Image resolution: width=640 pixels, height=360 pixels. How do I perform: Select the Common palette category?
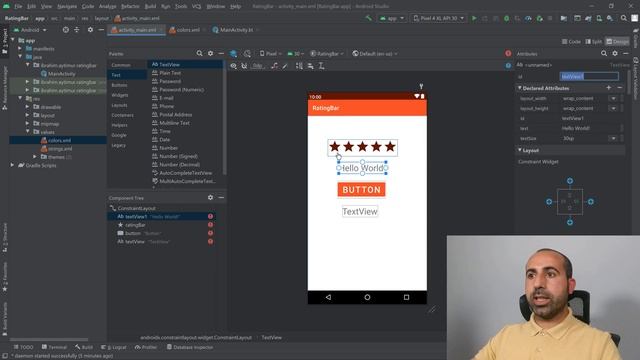pos(121,65)
